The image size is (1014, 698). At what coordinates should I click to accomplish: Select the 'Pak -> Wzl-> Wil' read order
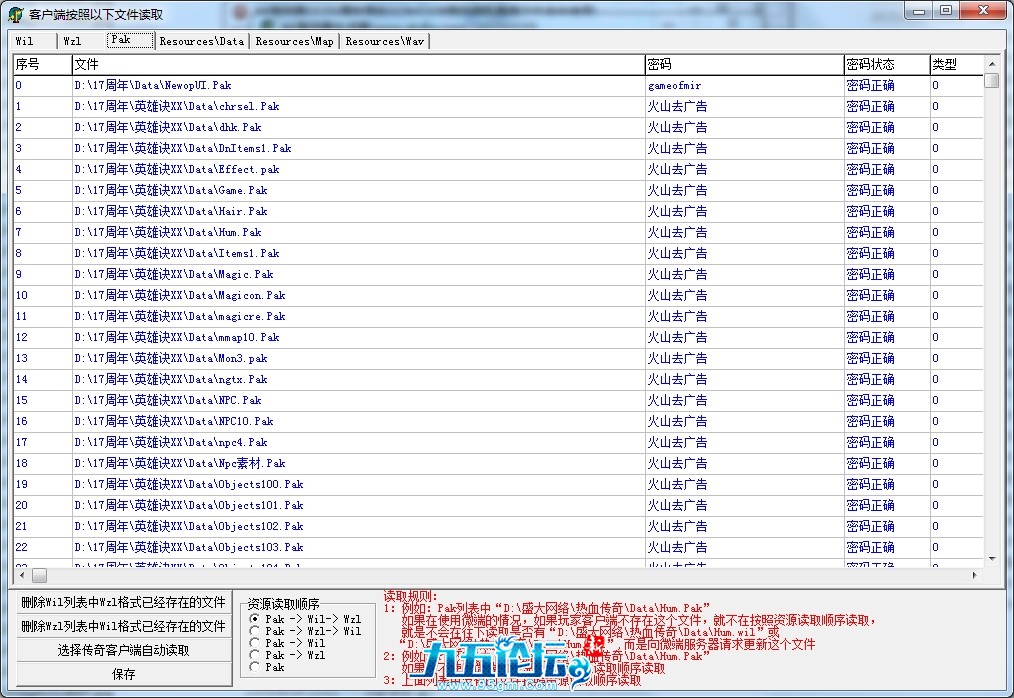coord(255,632)
